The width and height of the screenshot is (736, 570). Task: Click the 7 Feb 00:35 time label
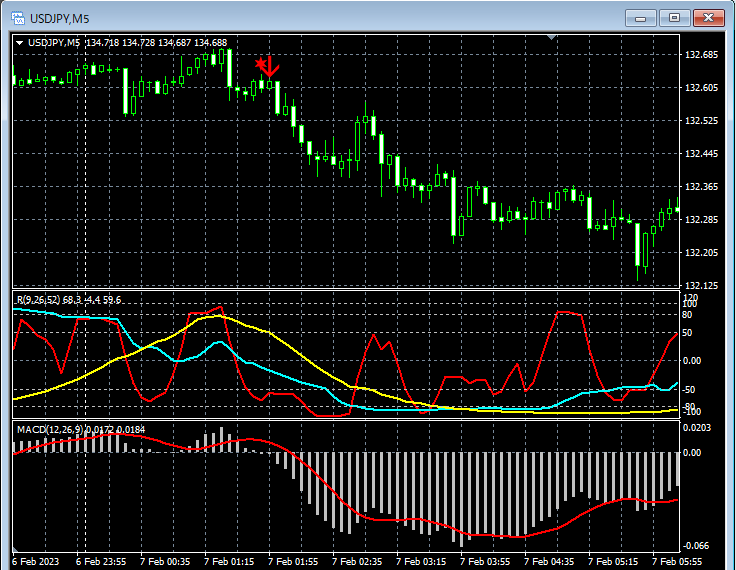165,562
